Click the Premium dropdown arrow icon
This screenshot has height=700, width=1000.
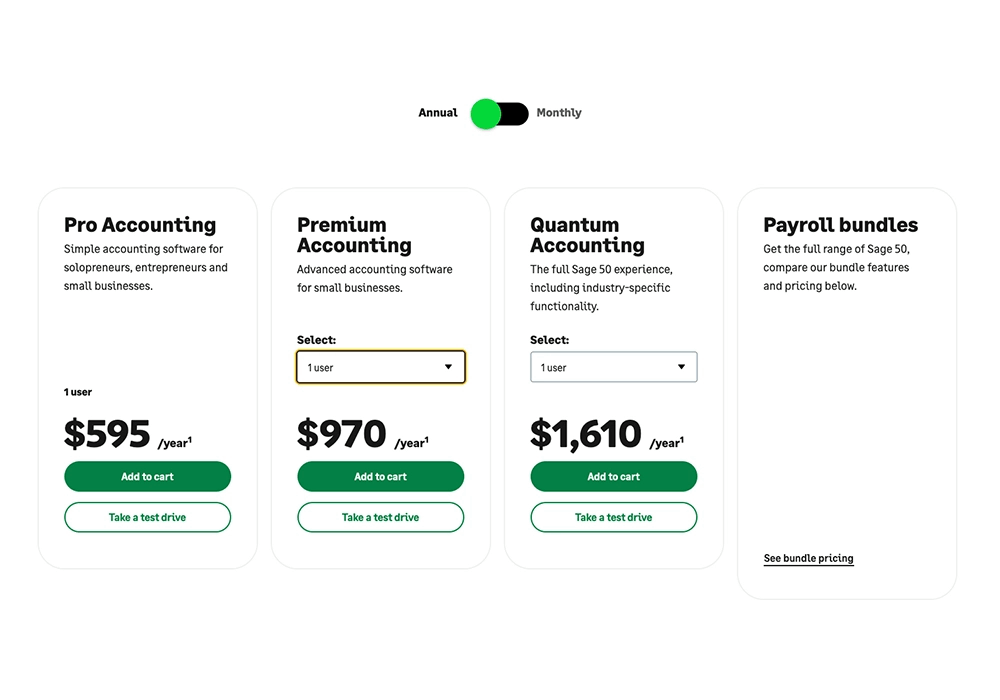pyautogui.click(x=448, y=367)
